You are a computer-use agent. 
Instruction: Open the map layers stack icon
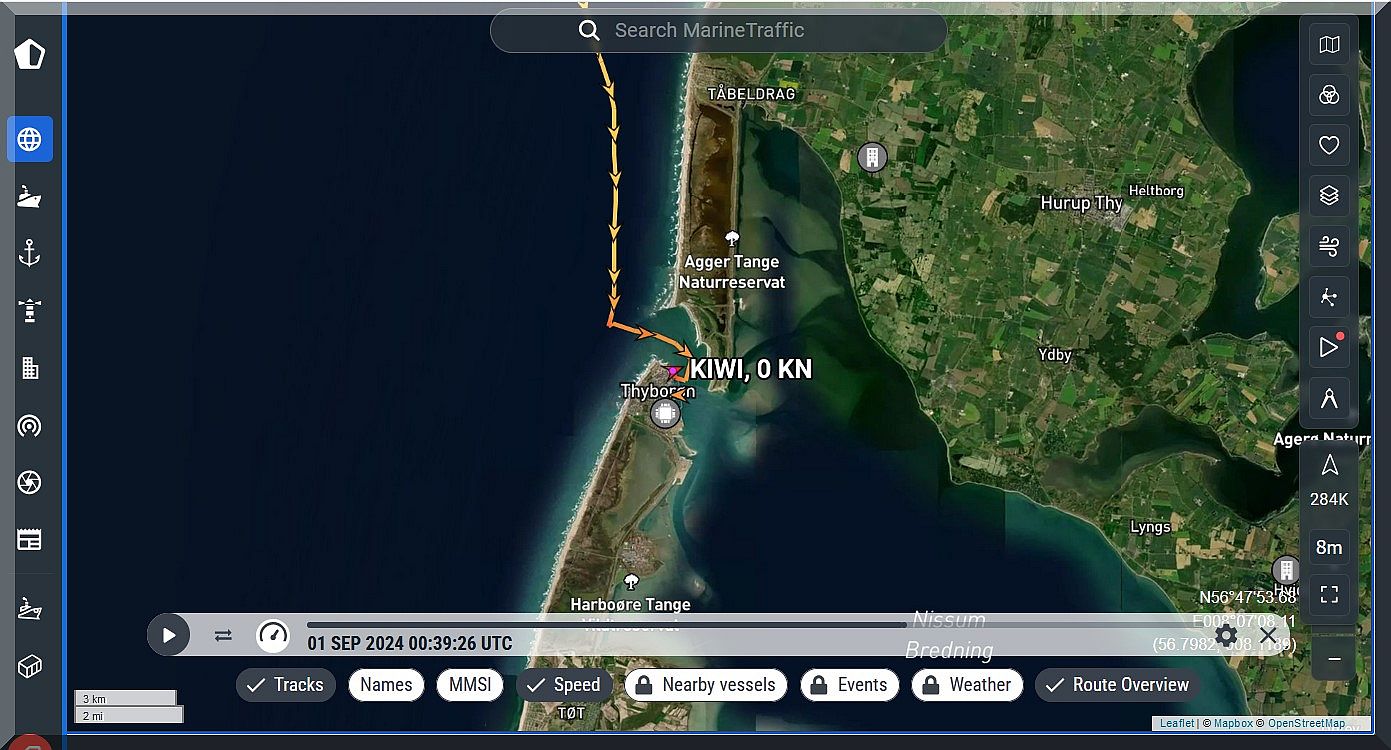(x=1329, y=196)
